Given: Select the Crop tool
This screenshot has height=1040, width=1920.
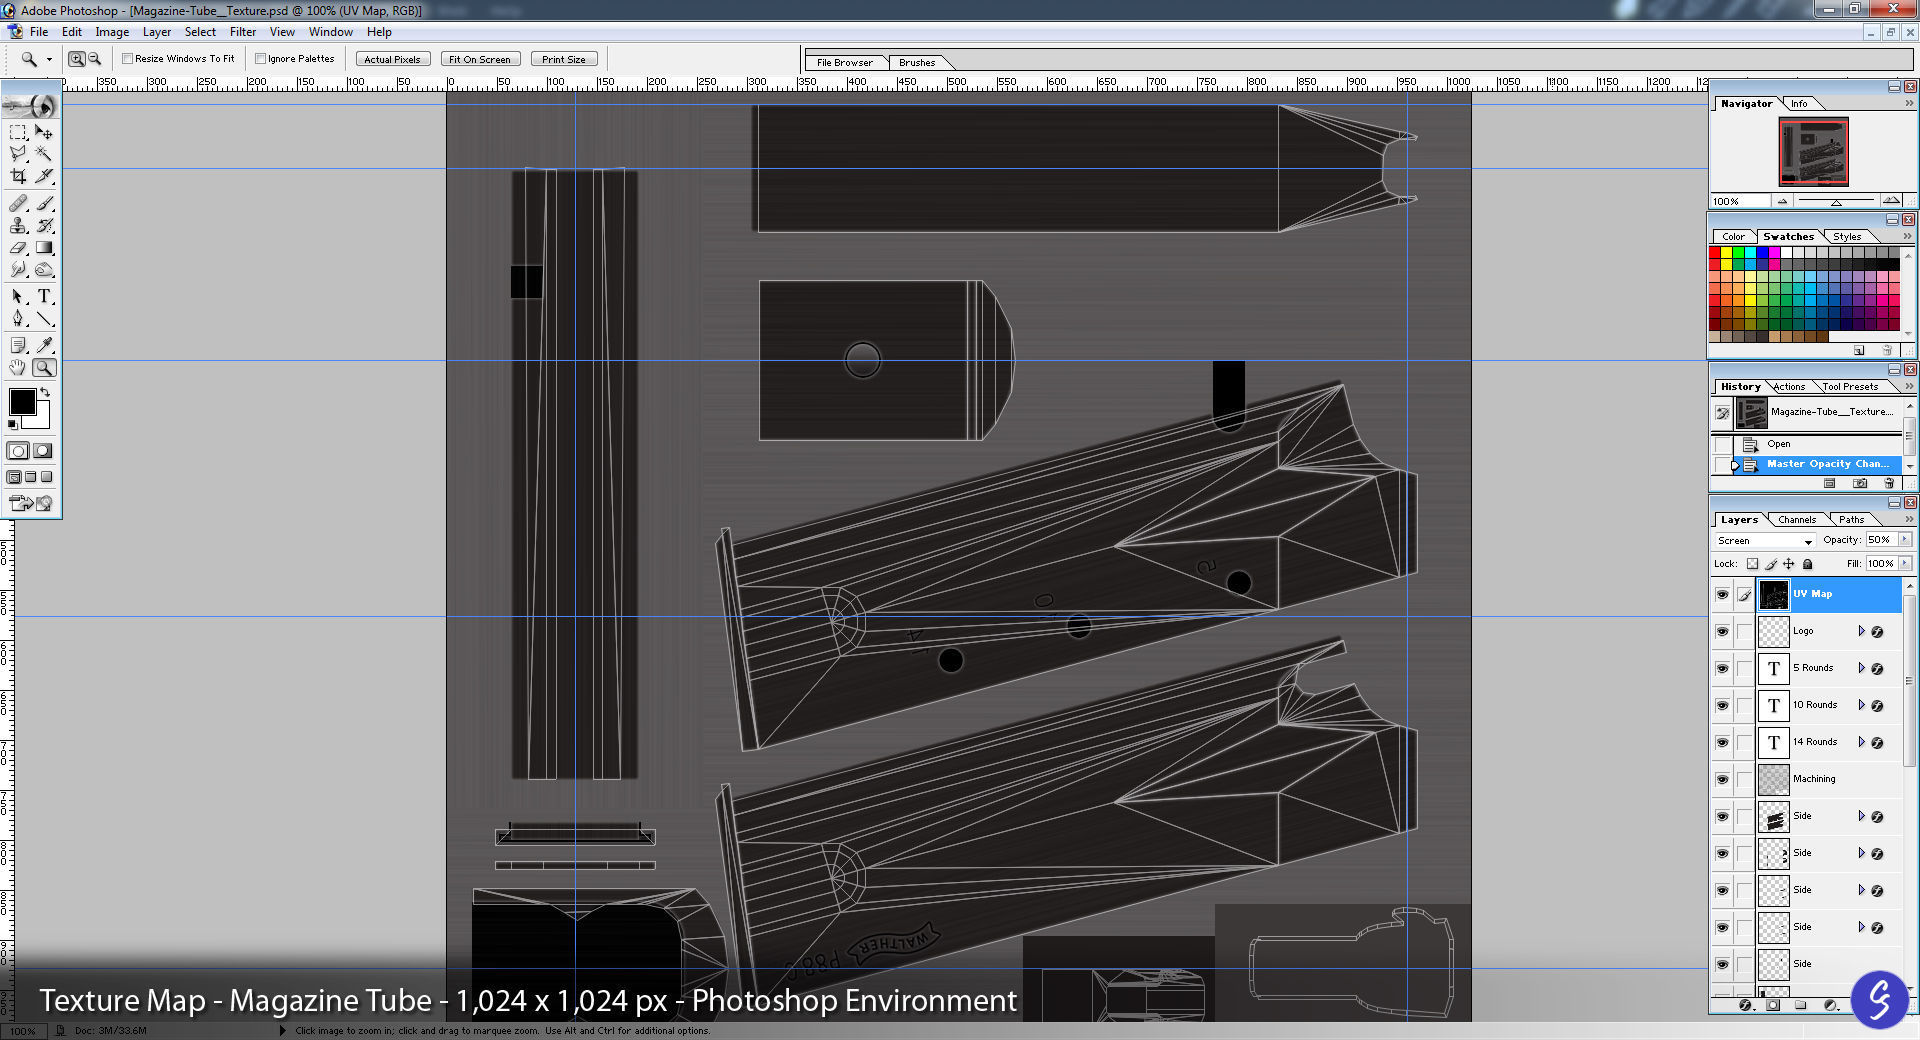Looking at the screenshot, I should pyautogui.click(x=18, y=176).
